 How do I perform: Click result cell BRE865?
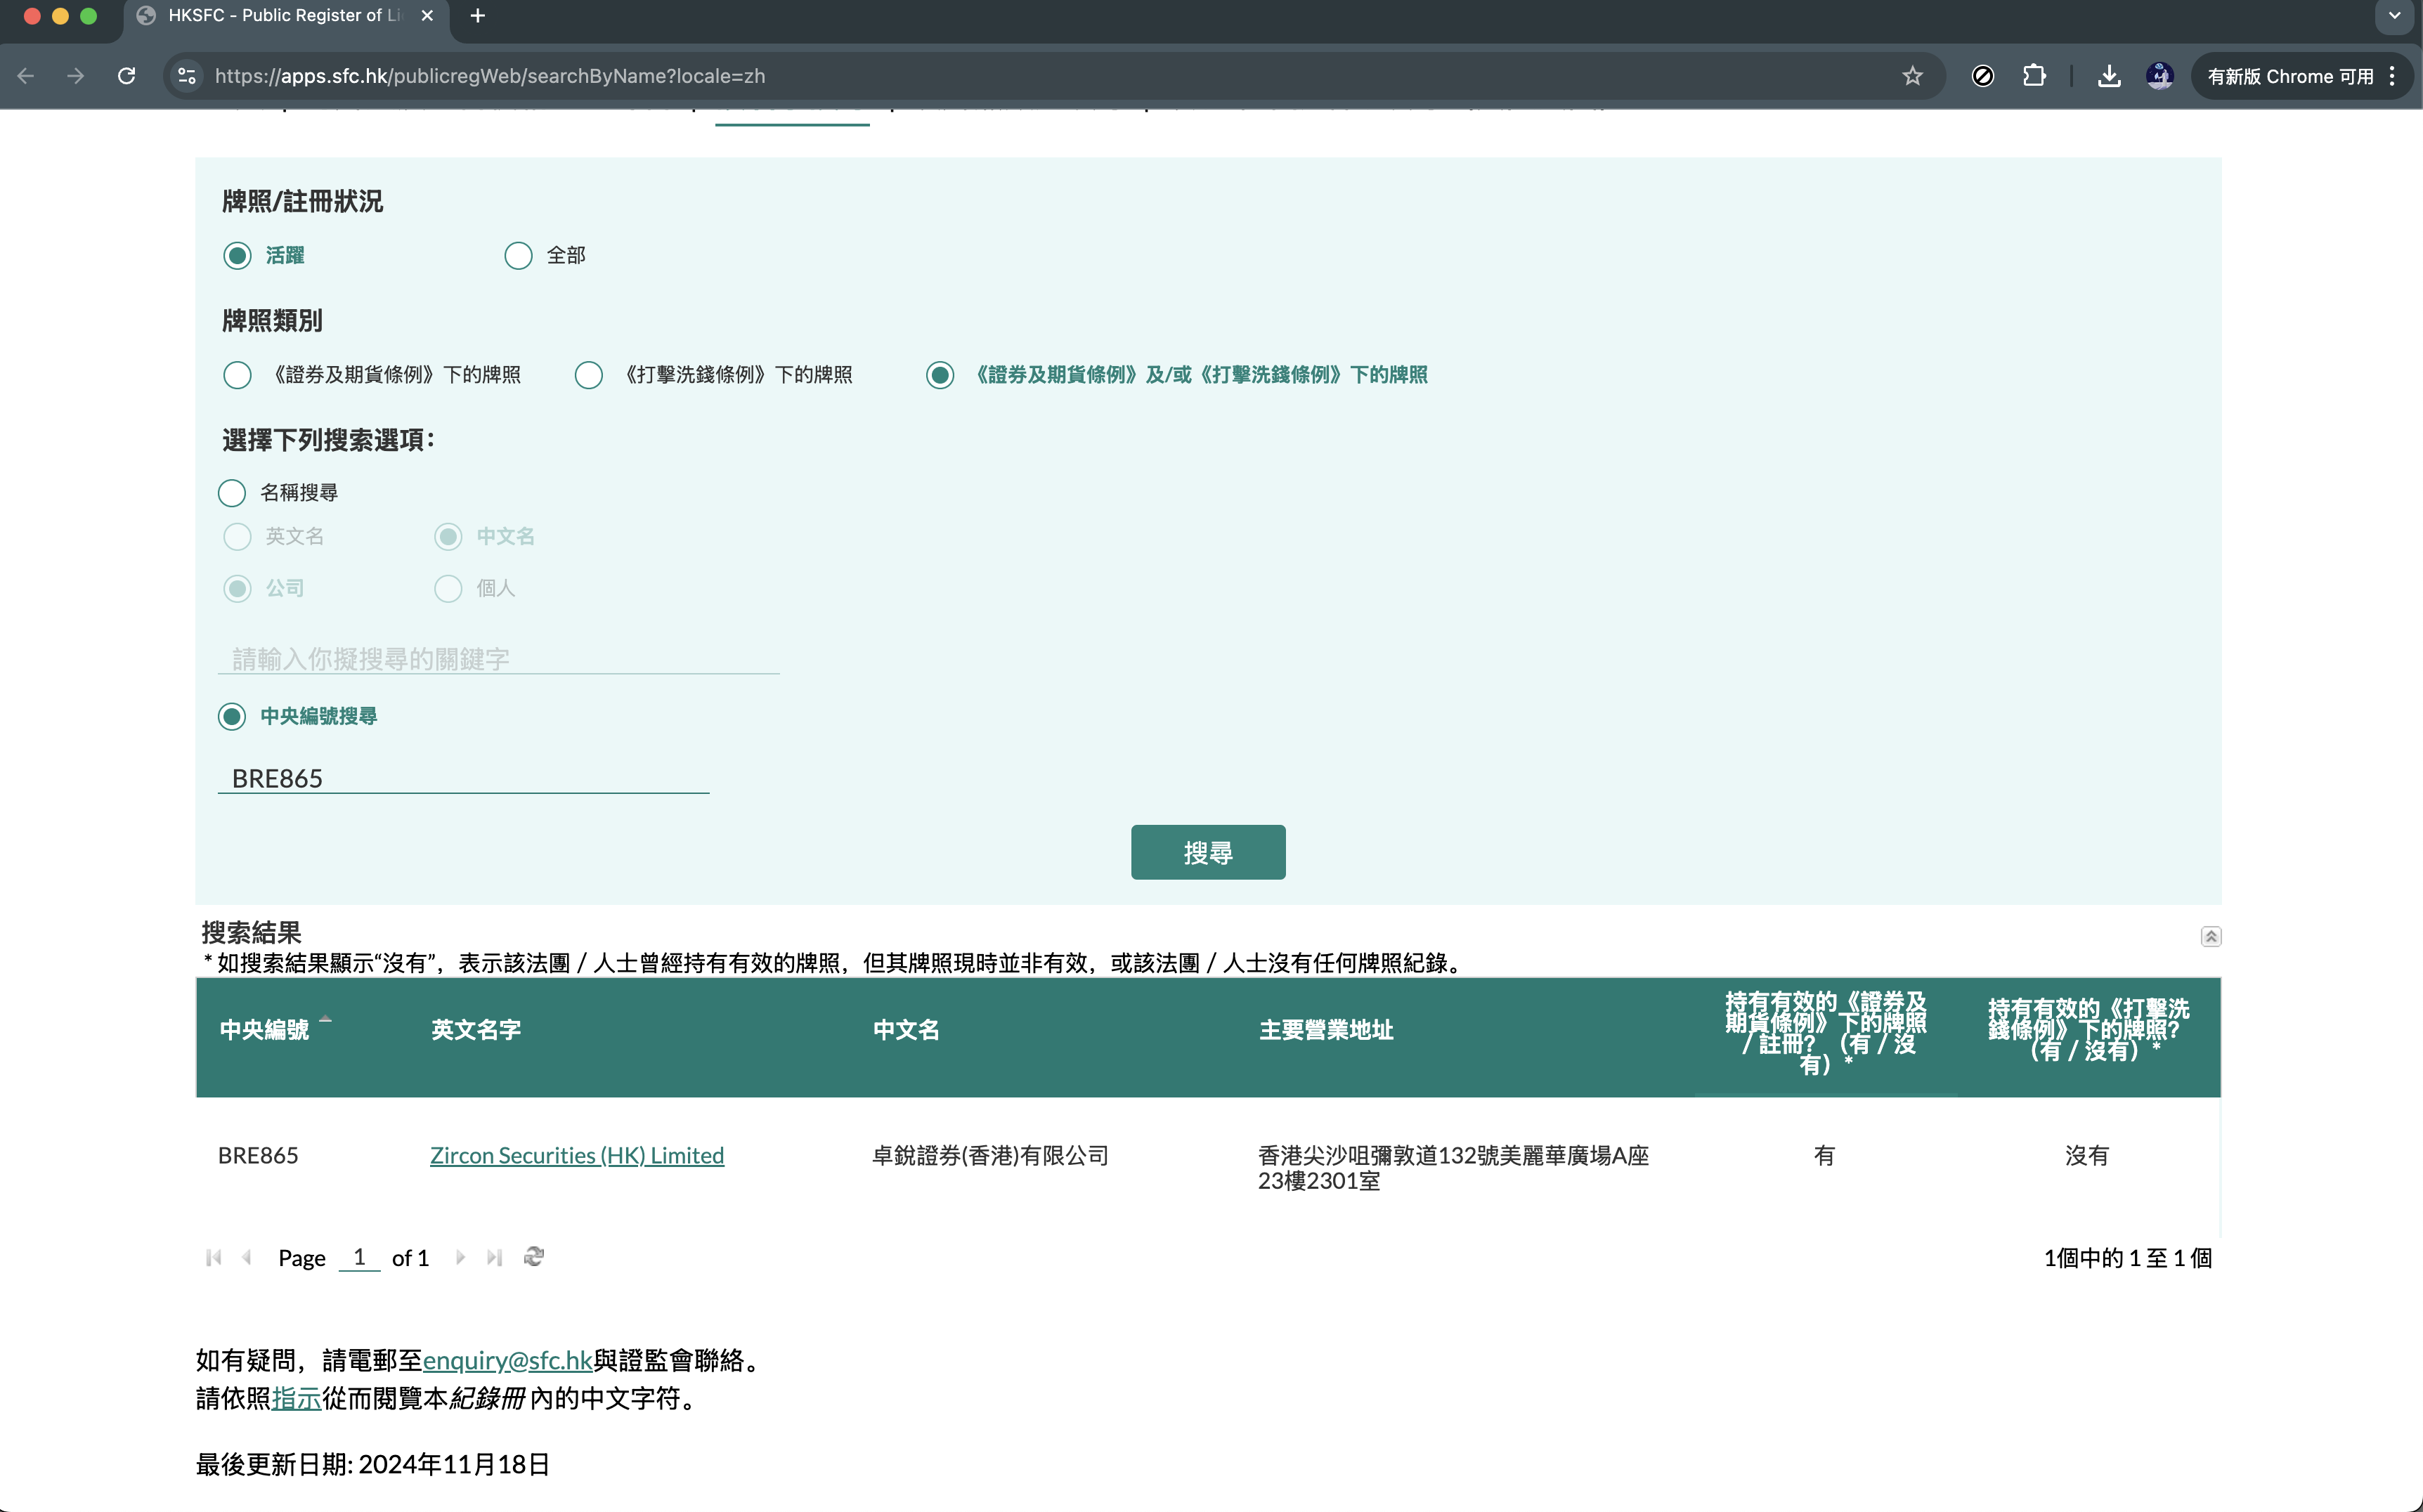coord(258,1155)
